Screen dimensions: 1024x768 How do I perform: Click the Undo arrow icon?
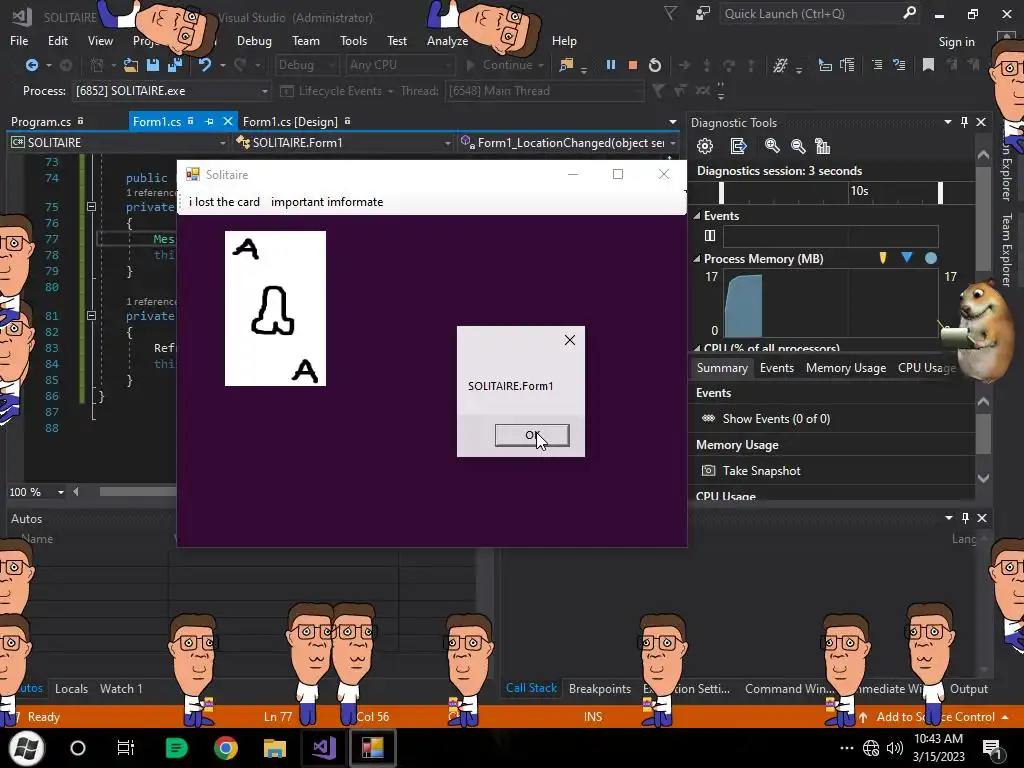pos(205,65)
